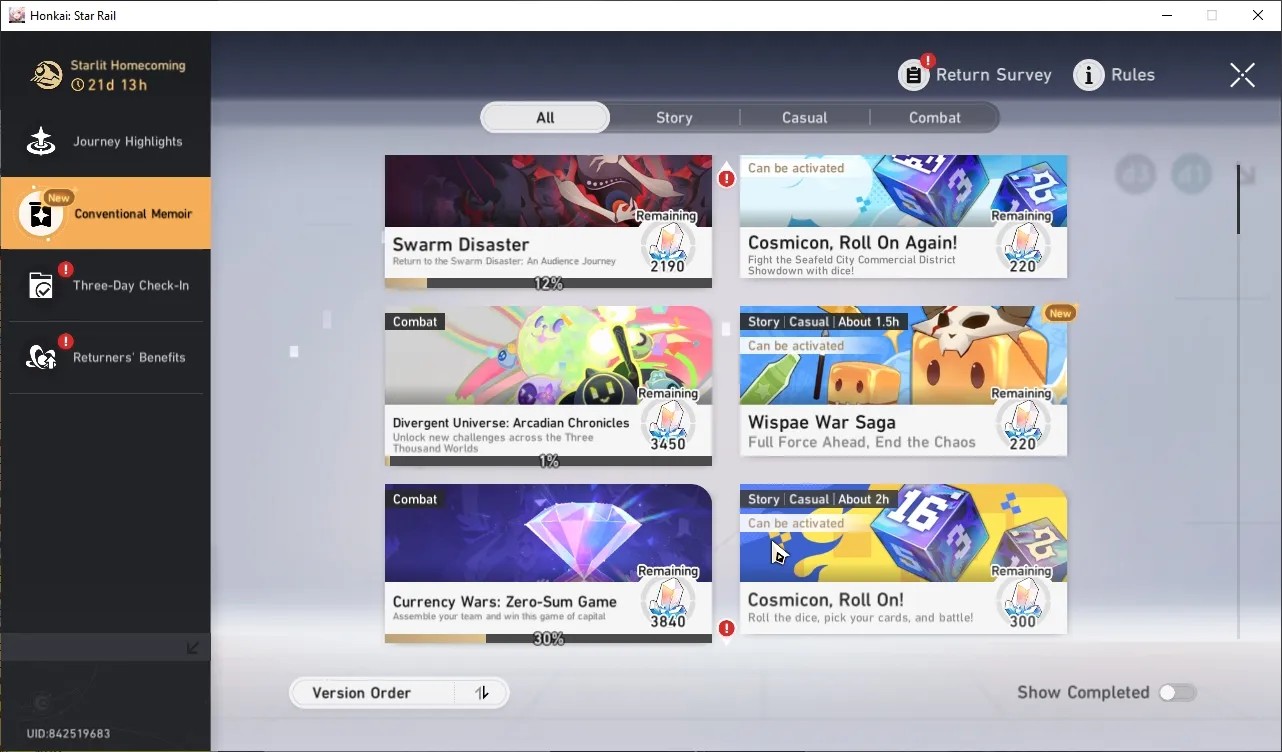Select the Conventional Memoir sidebar icon
Viewport: 1282px width, 752px height.
coord(41,214)
